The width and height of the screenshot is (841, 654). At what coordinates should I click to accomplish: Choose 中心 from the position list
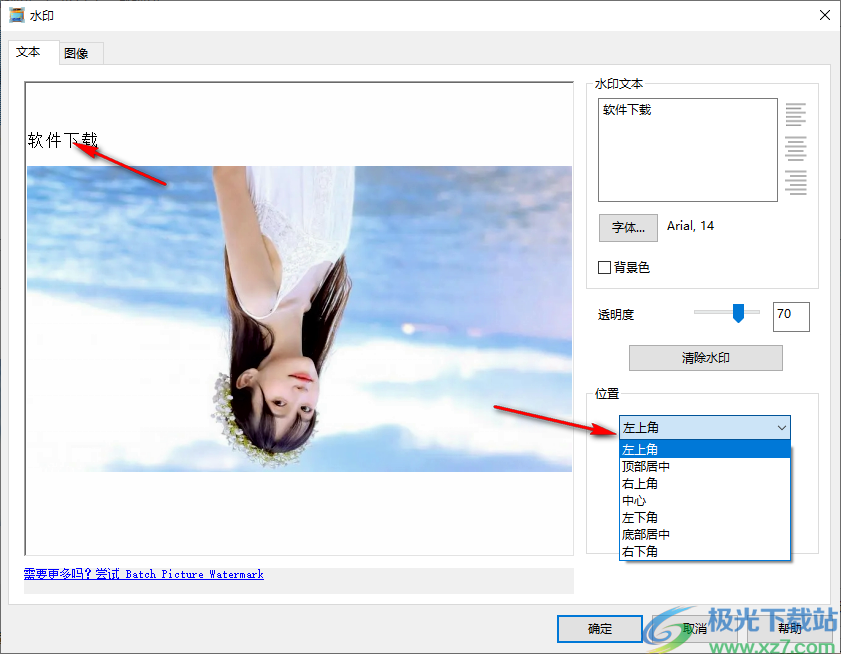click(704, 501)
